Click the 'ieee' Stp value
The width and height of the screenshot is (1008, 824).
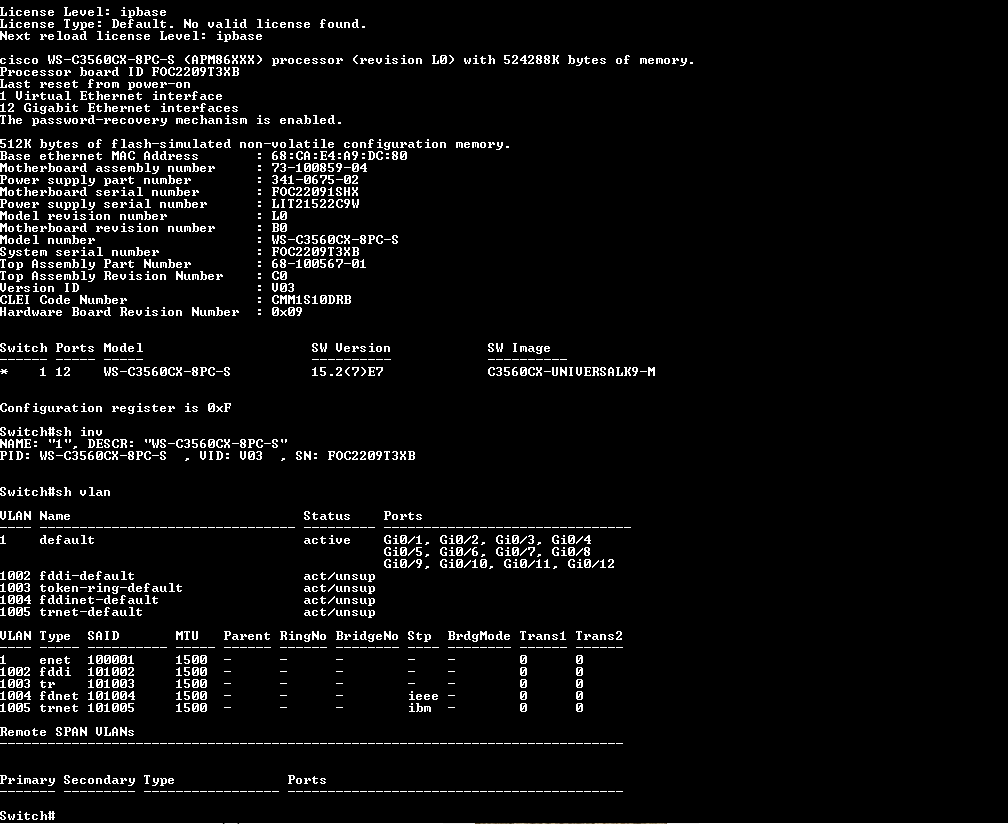click(x=423, y=696)
